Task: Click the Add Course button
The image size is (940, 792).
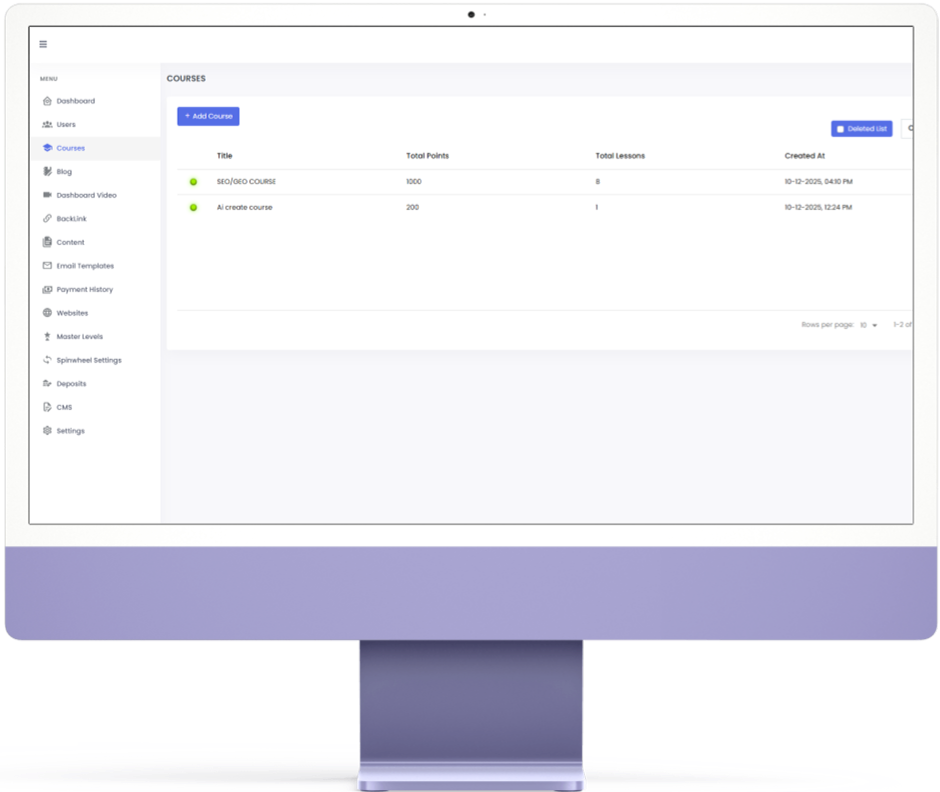Action: pos(208,116)
